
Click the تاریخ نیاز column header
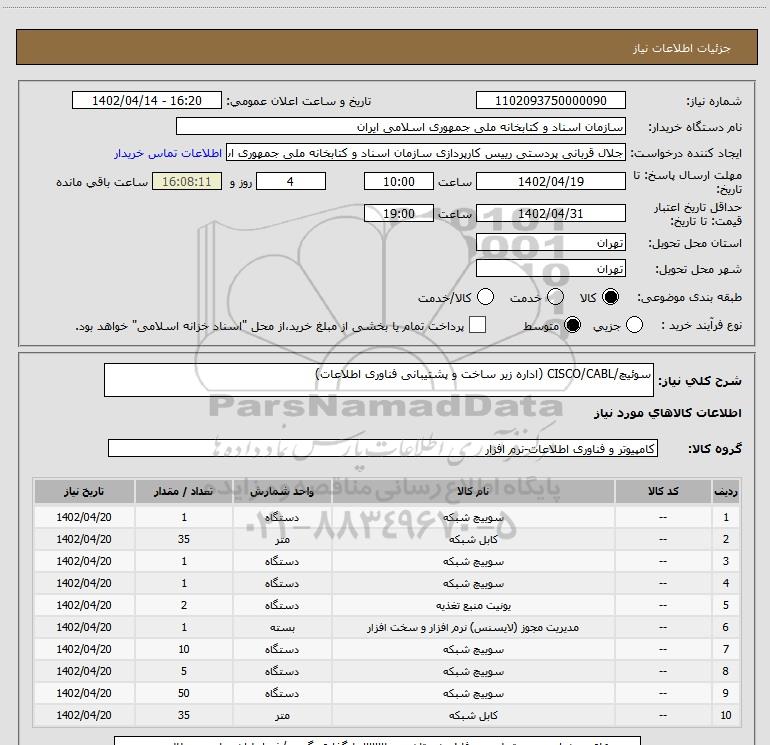point(84,492)
